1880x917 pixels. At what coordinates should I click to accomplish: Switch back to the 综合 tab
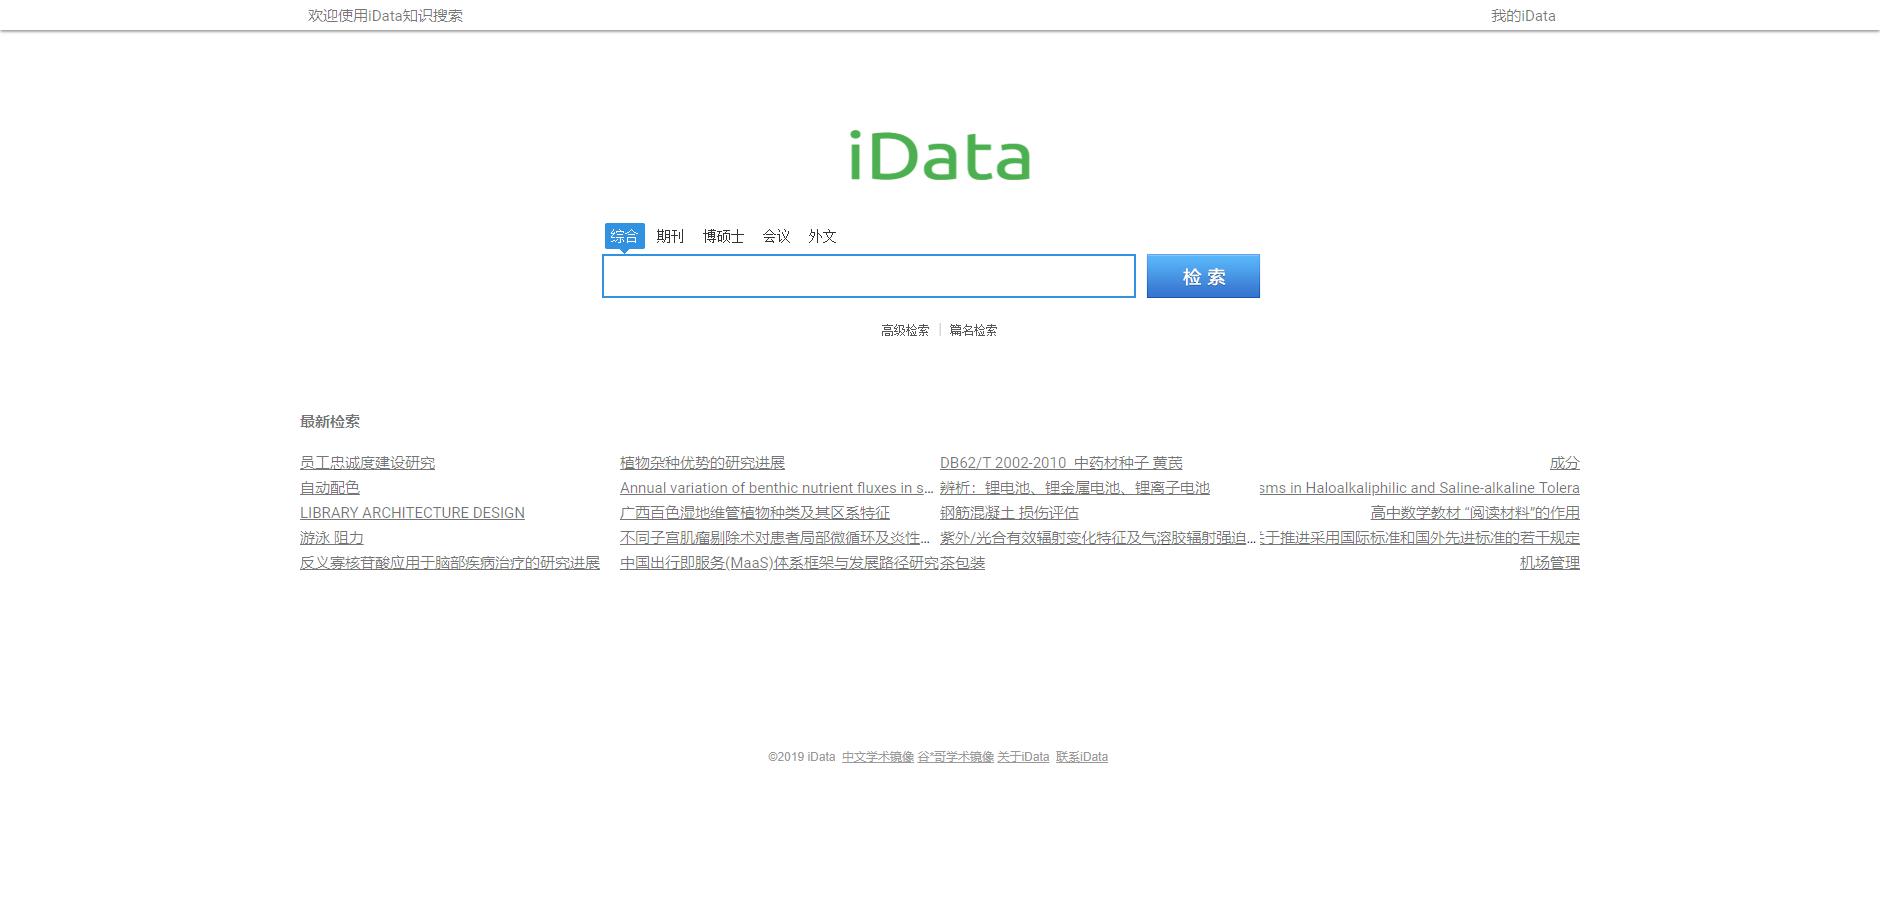coord(625,236)
